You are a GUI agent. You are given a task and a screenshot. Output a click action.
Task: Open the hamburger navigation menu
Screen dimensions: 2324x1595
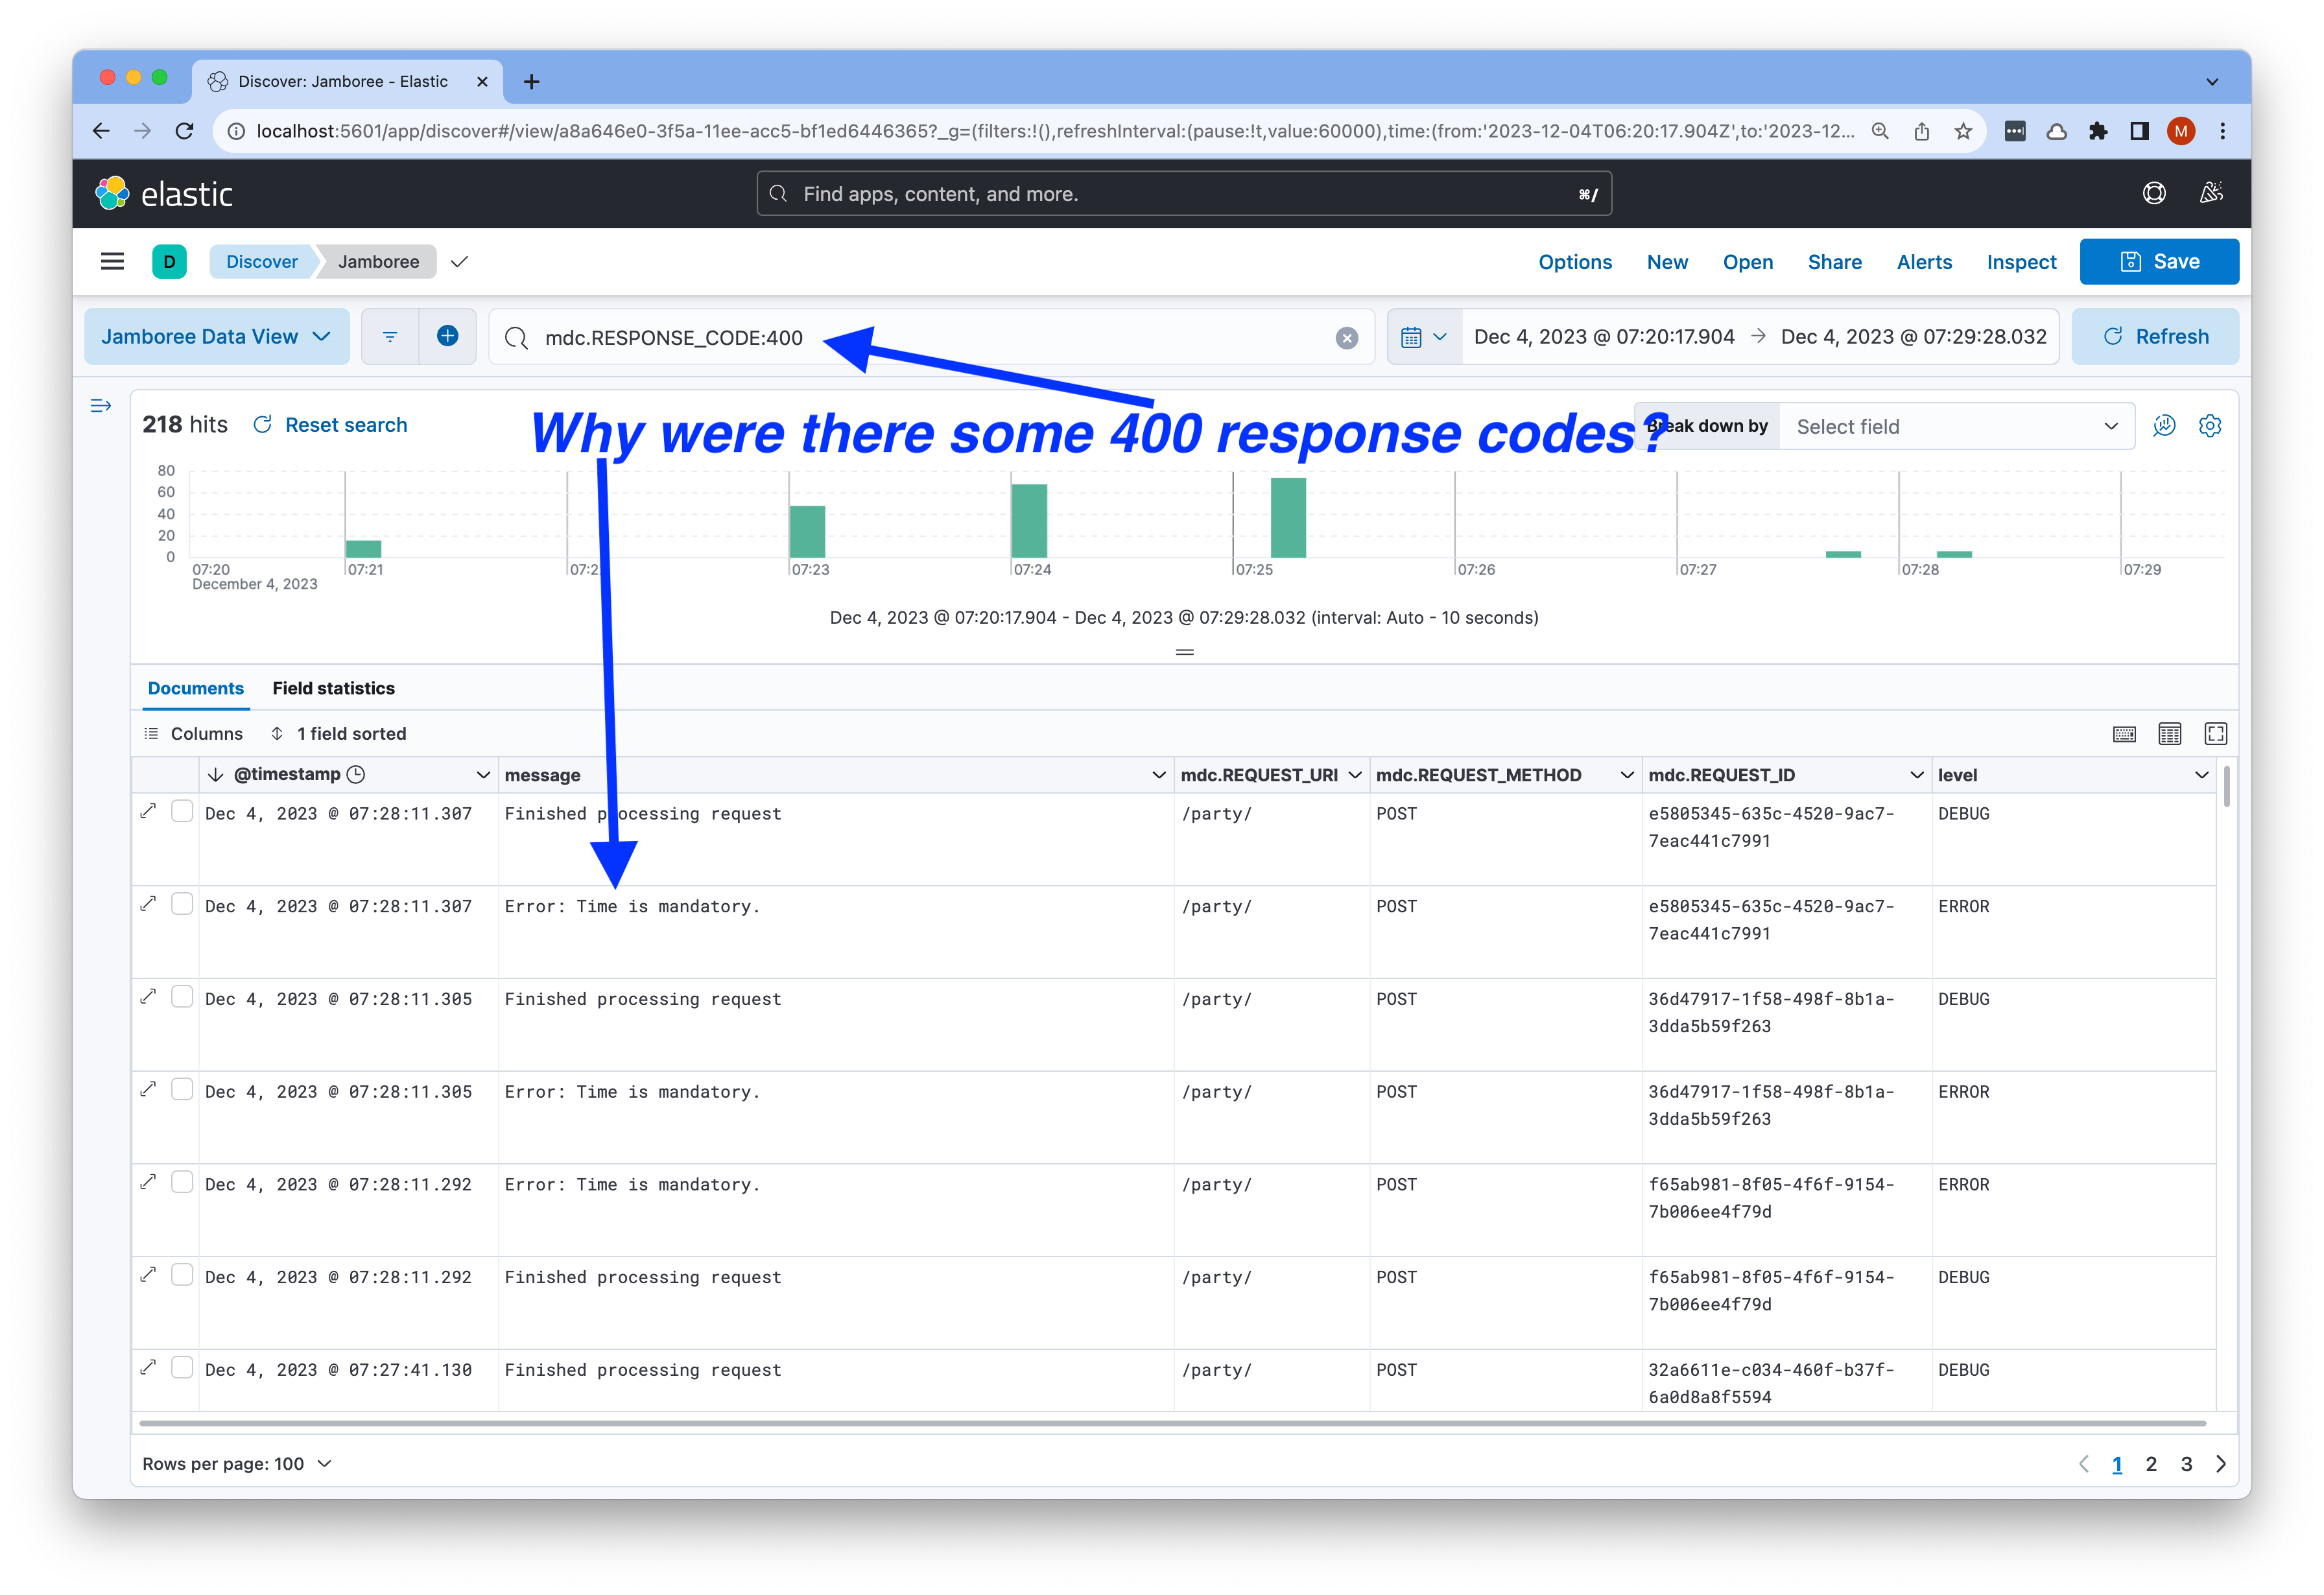112,262
